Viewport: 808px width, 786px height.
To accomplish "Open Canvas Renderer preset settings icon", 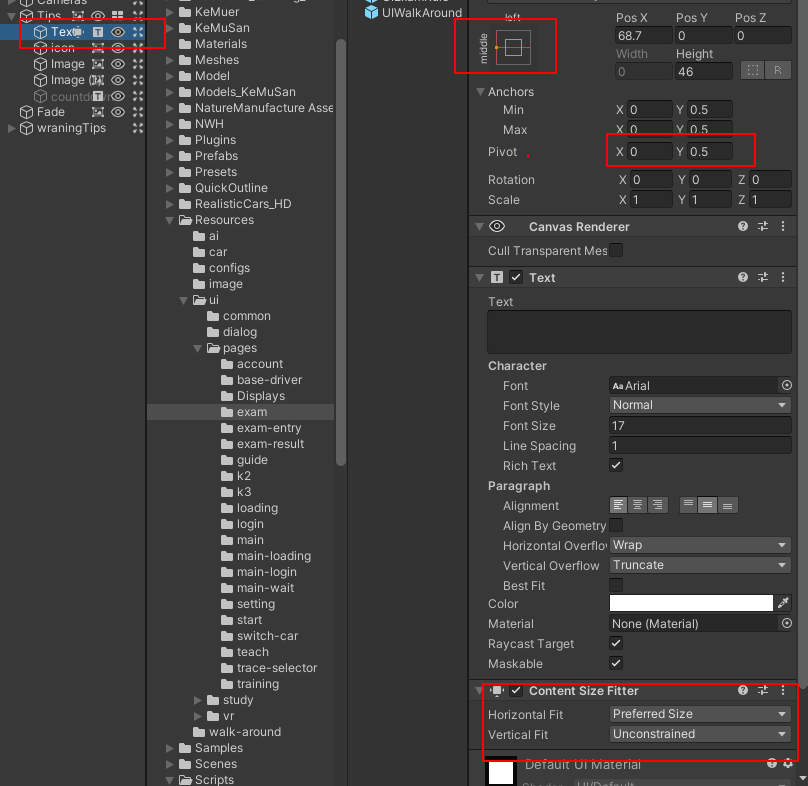I will (763, 226).
